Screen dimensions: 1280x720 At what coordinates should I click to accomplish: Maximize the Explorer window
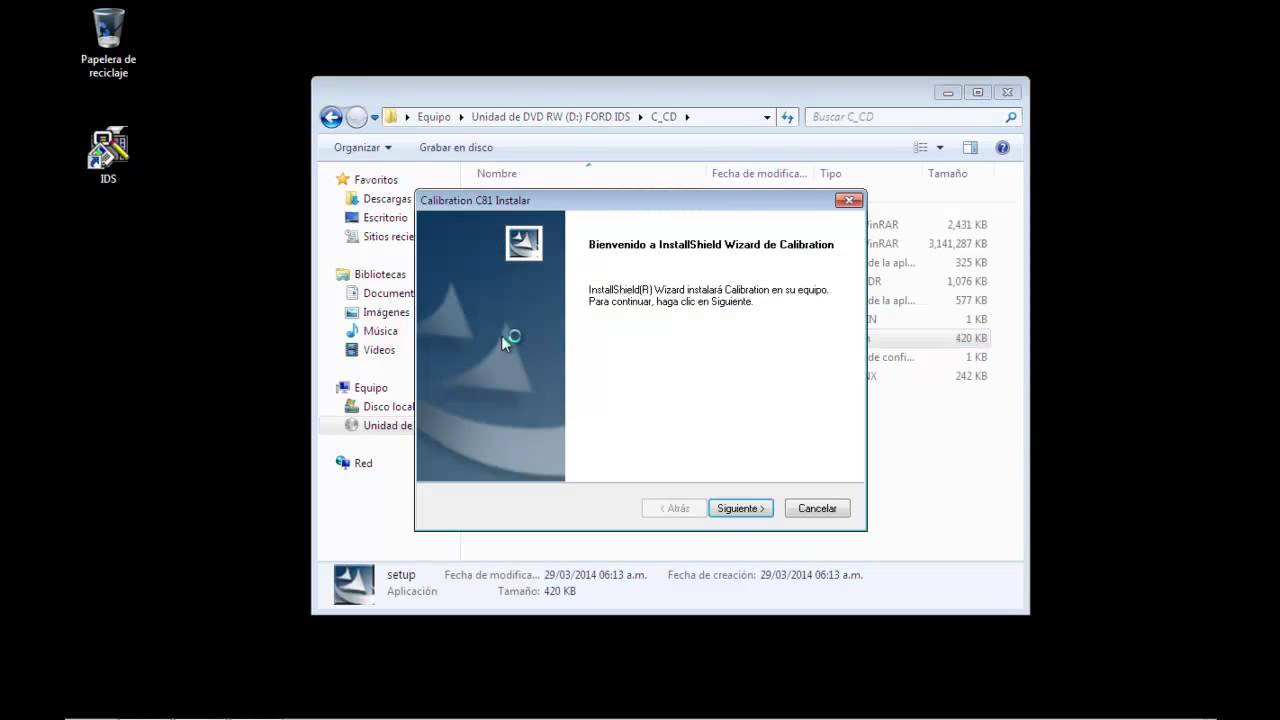(978, 92)
